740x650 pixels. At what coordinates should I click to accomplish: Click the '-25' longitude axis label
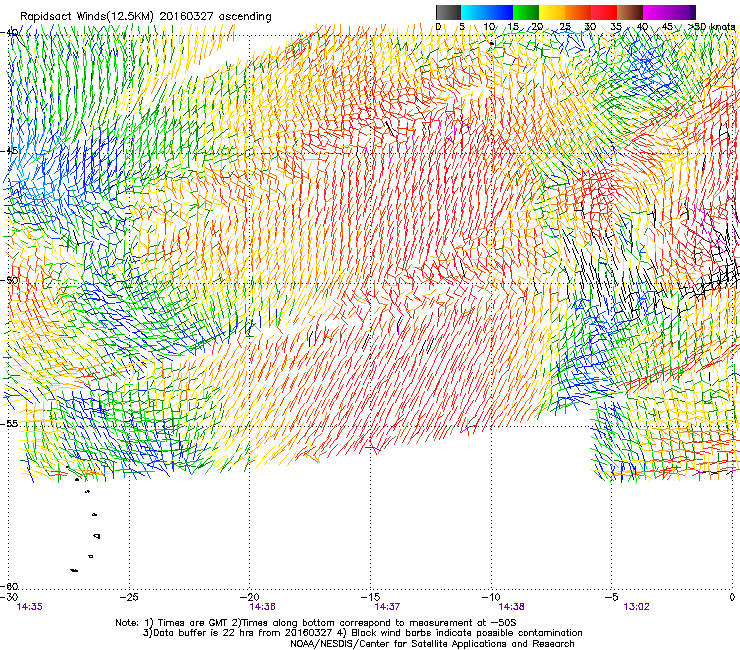point(129,597)
